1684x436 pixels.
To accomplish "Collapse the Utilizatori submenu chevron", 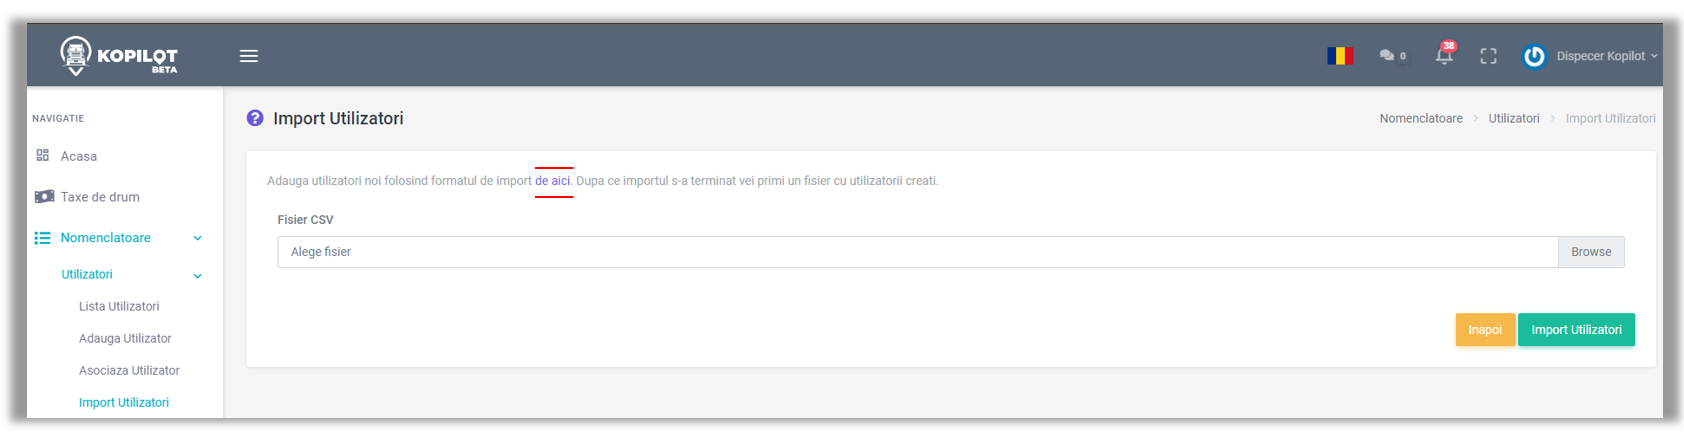I will 197,275.
